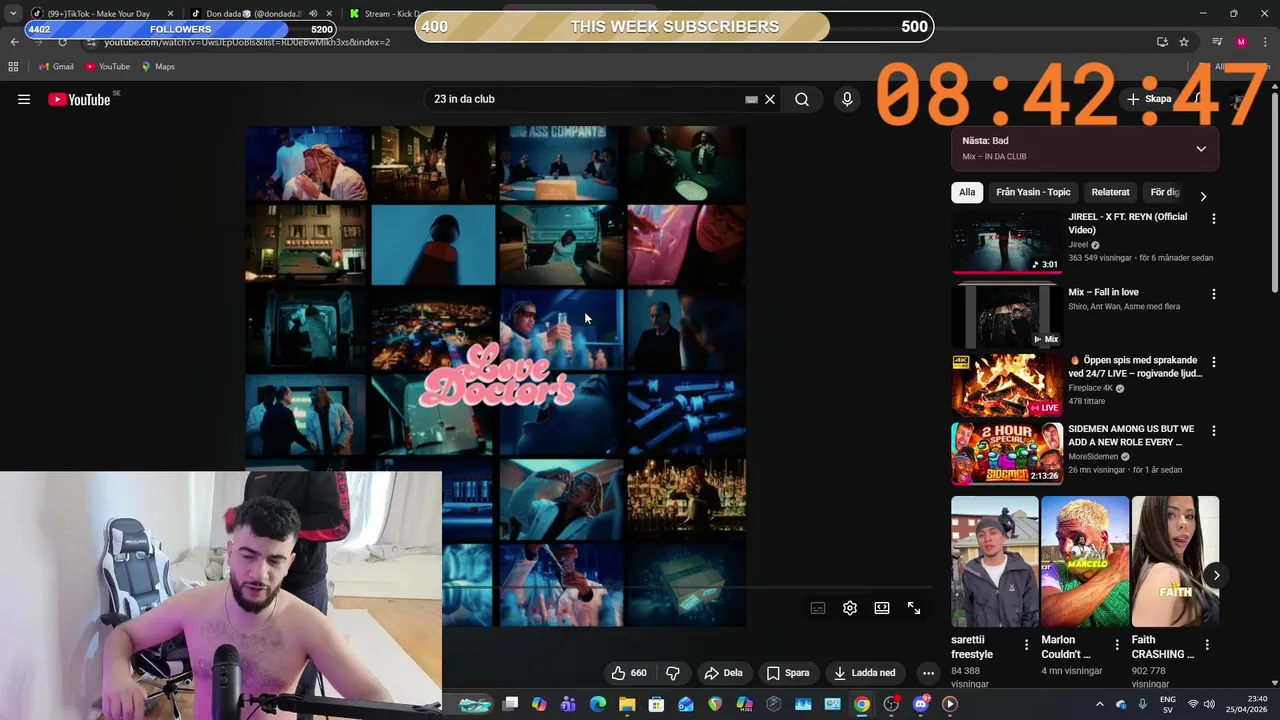Click the Skapa create button
1280x720 pixels.
click(1148, 99)
